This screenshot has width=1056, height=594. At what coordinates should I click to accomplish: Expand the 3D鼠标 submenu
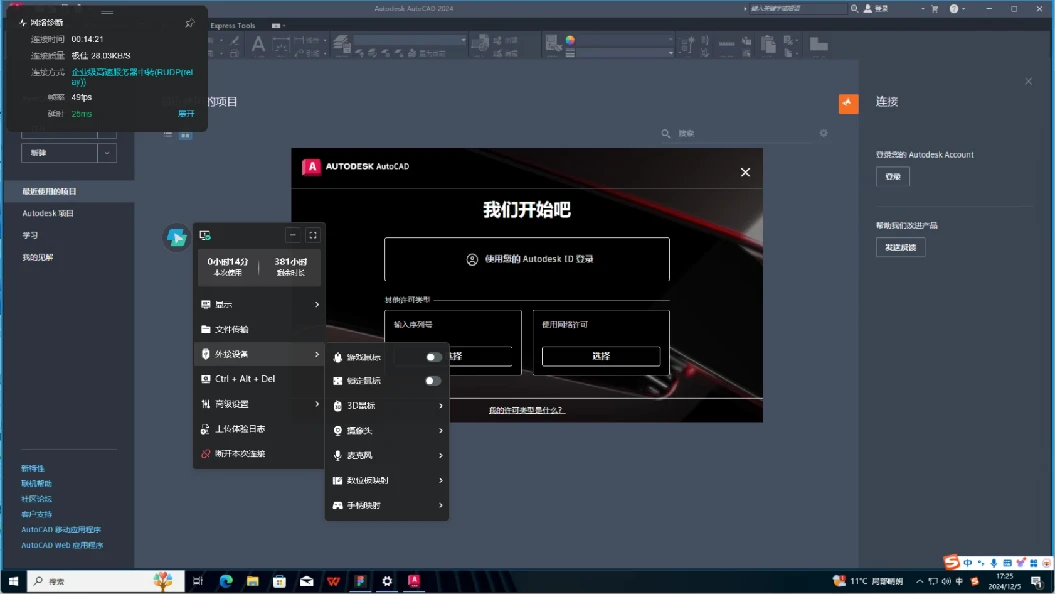point(387,405)
